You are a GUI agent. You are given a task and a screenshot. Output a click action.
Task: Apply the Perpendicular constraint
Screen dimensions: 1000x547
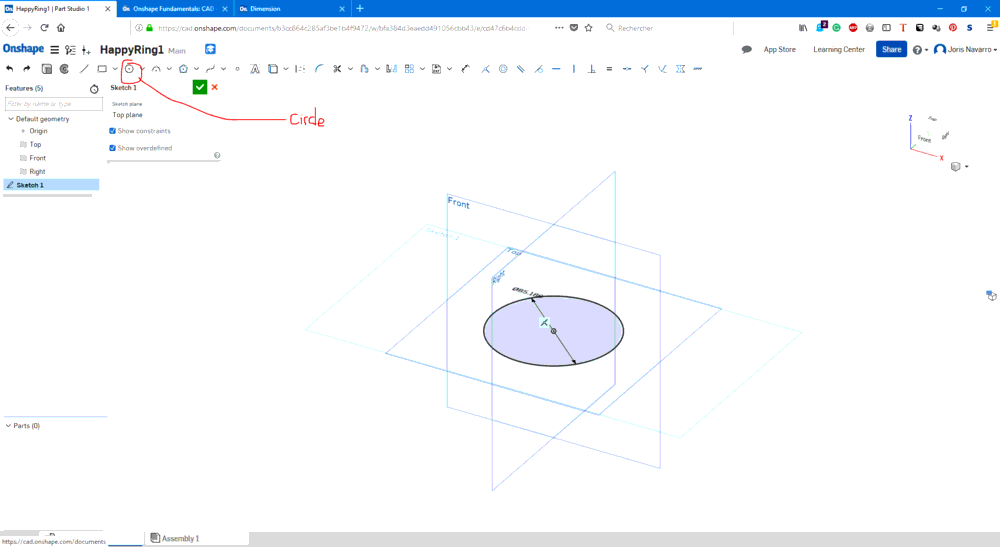coord(592,69)
